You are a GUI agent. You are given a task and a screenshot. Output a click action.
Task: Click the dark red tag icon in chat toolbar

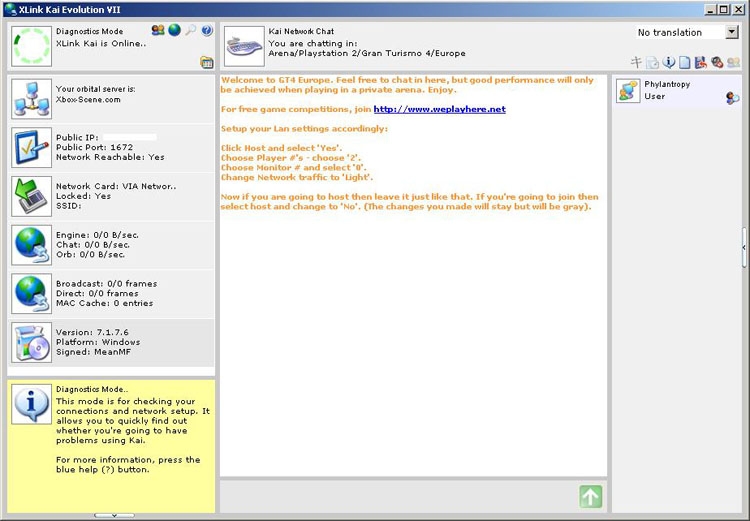coord(717,62)
